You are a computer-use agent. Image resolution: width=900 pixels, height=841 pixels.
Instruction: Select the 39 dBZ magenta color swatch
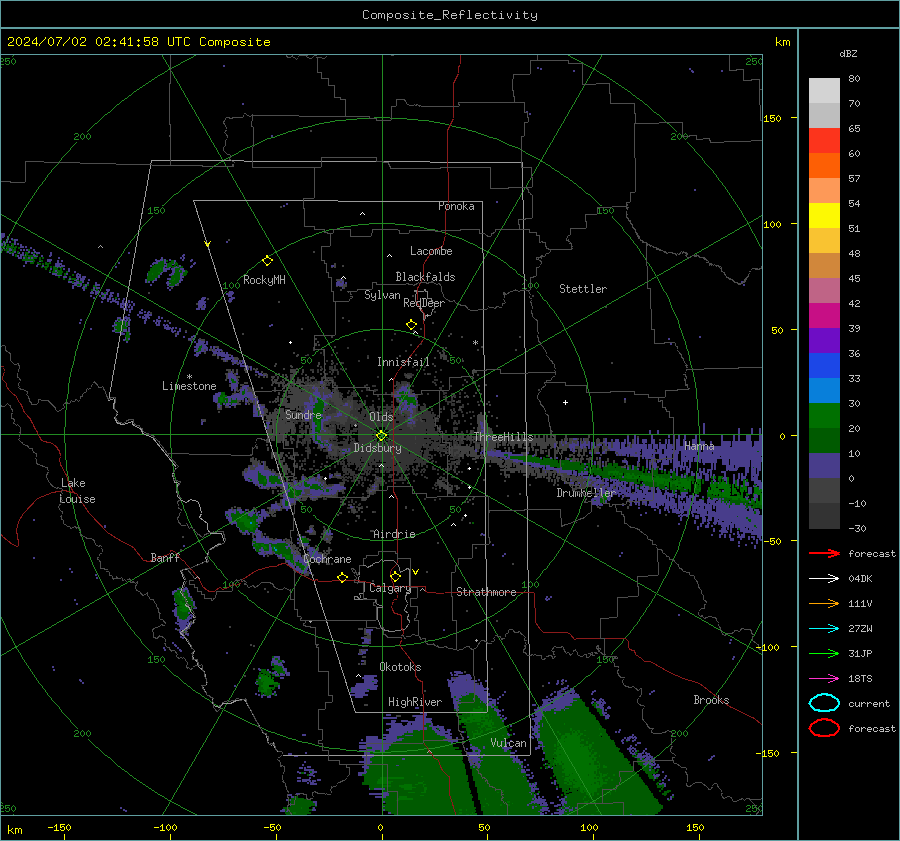click(824, 316)
